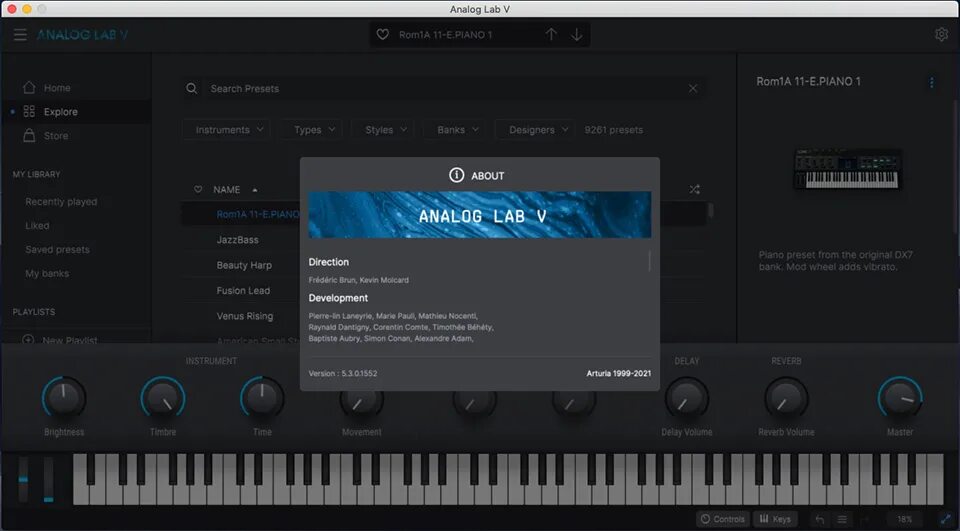Screen dimensions: 960x531
Task: Go to next preset with down arrow
Action: 577,35
